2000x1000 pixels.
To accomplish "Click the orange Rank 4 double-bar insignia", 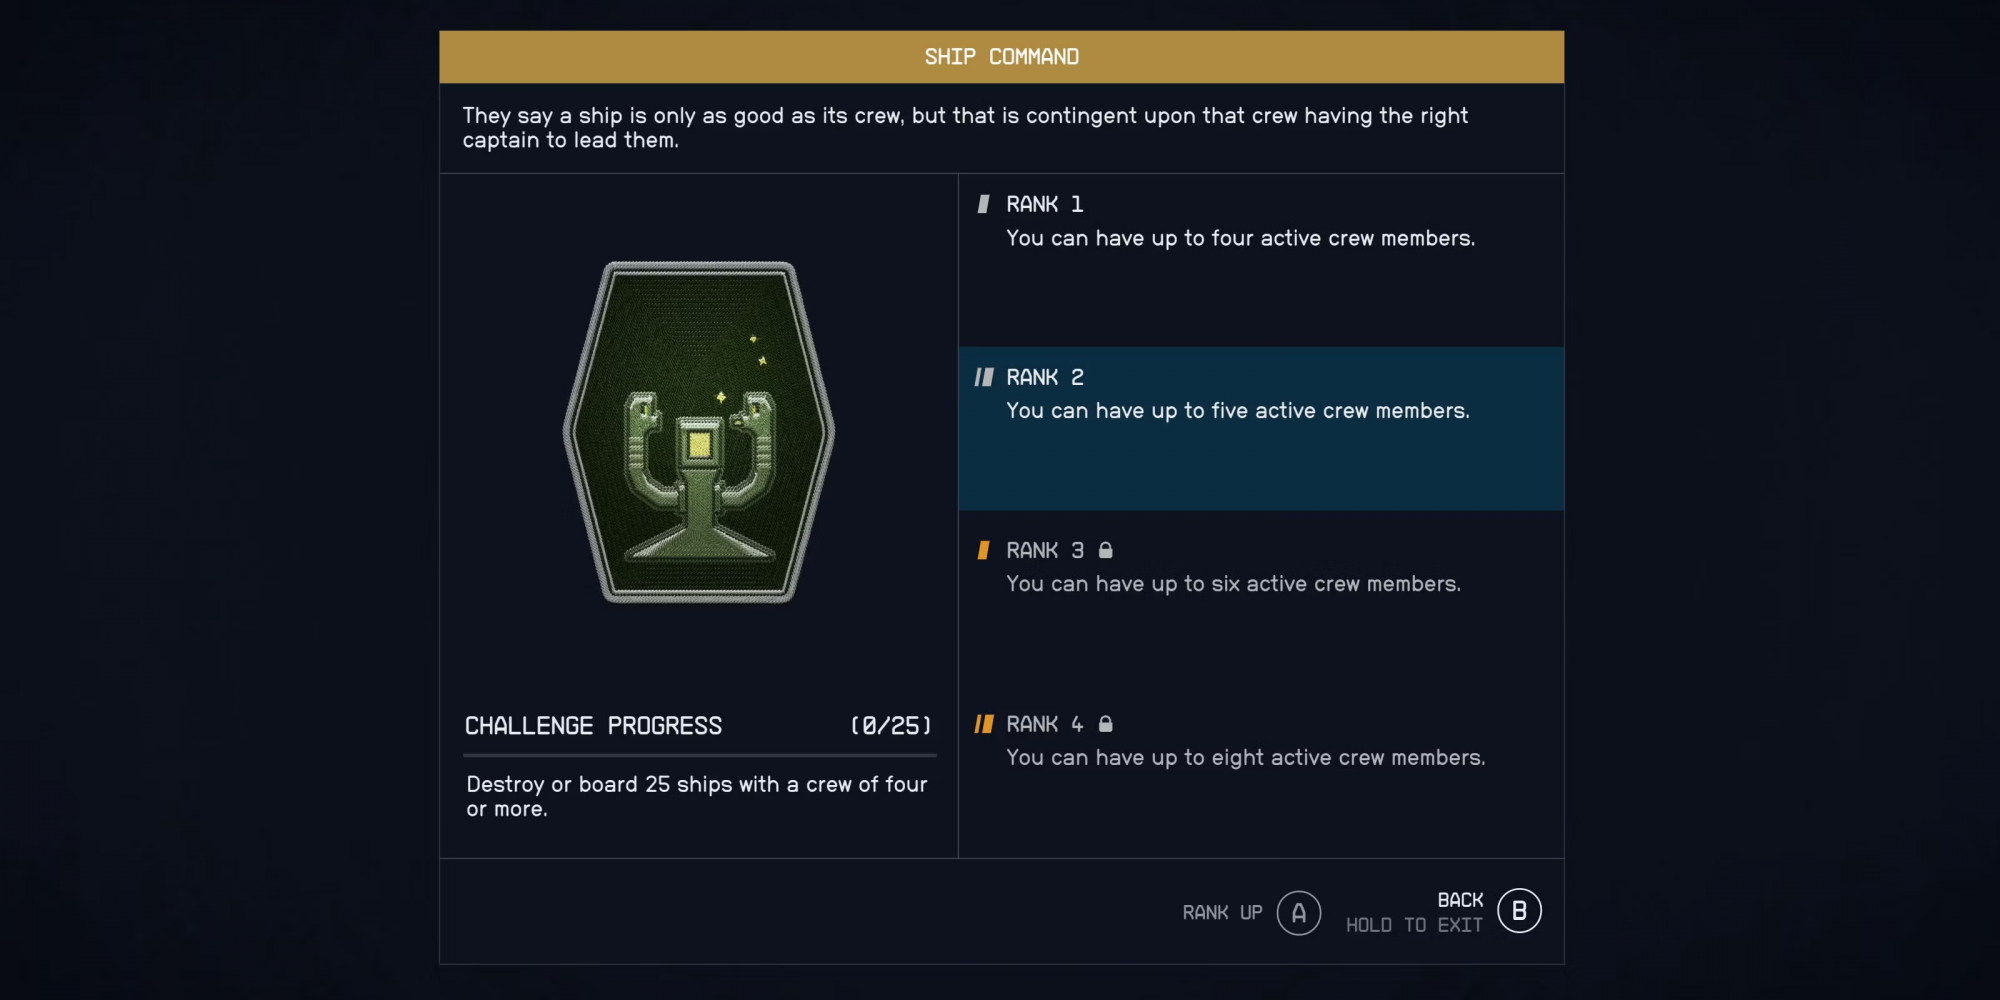I will pos(984,724).
